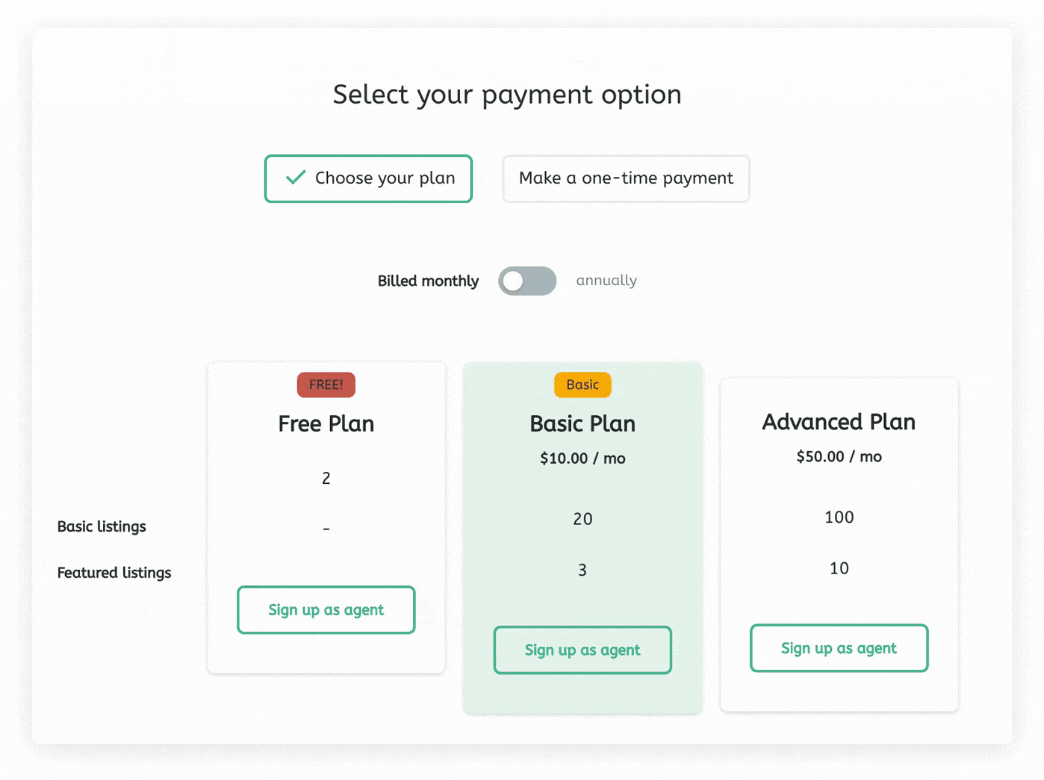Sign up as agent on Advanced Plan
Image resolution: width=1044 pixels, height=780 pixels.
(x=839, y=648)
